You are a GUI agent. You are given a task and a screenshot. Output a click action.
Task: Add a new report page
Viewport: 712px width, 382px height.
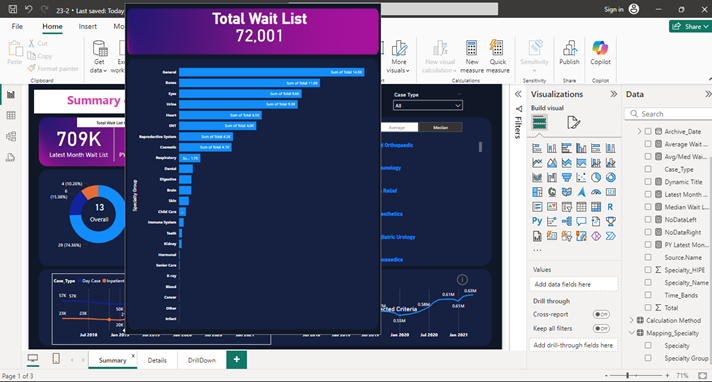coord(237,360)
